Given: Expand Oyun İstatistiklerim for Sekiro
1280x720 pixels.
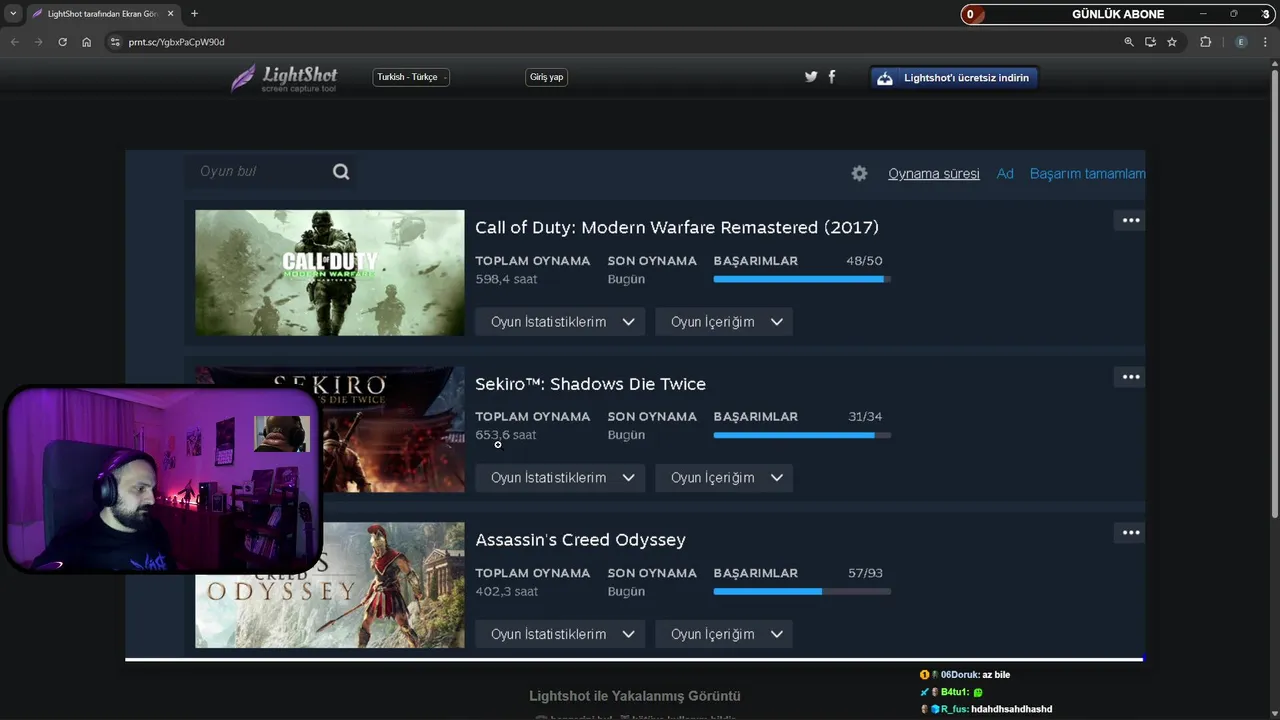Looking at the screenshot, I should pyautogui.click(x=562, y=478).
